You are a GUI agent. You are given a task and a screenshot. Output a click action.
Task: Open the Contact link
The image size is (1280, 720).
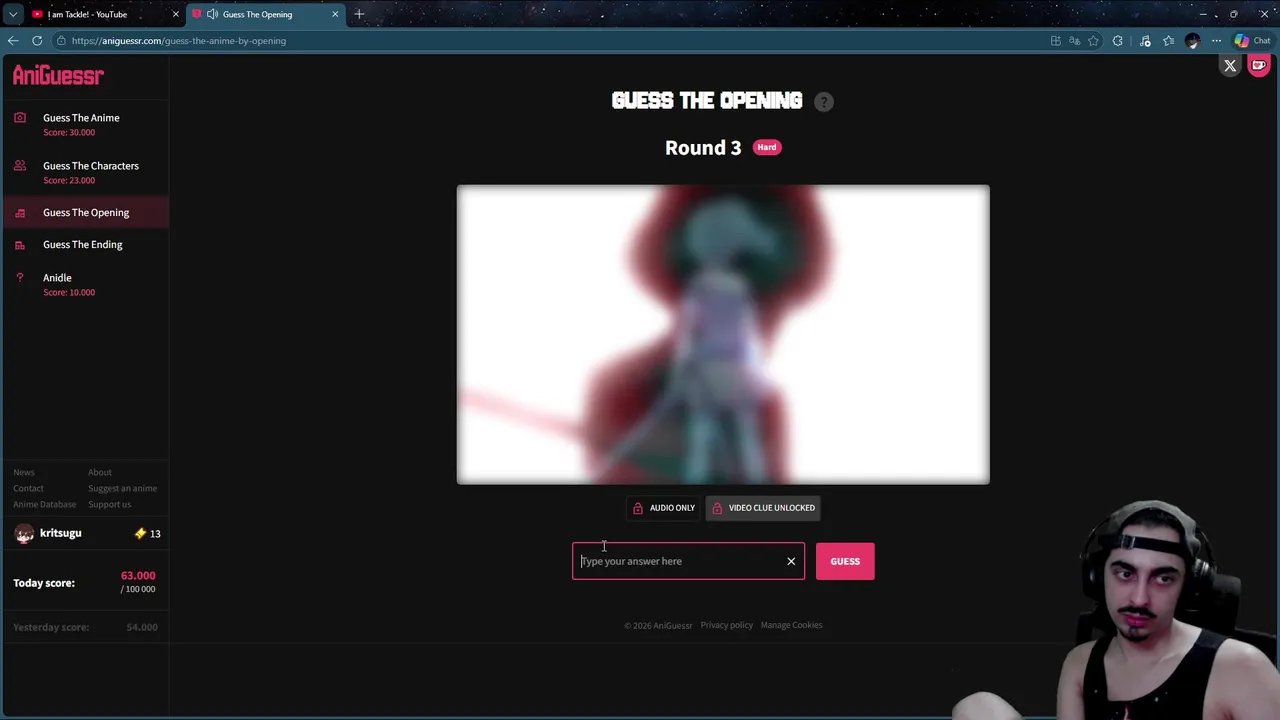(x=28, y=489)
